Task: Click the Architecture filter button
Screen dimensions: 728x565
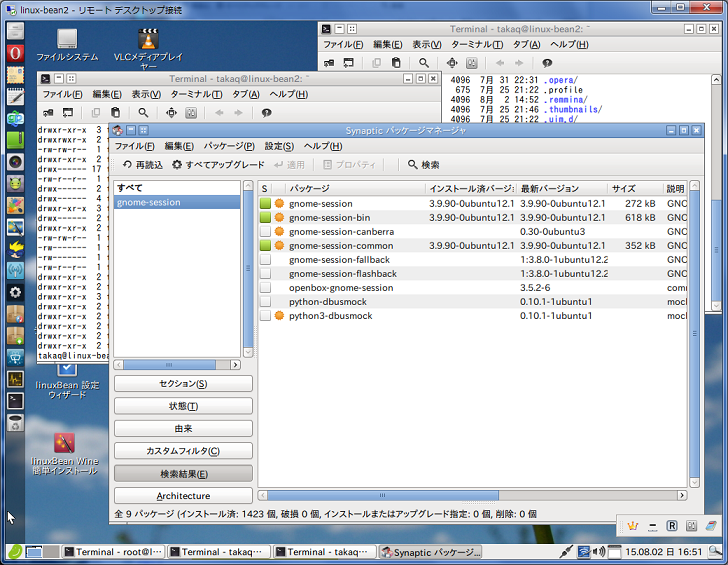Action: click(183, 496)
